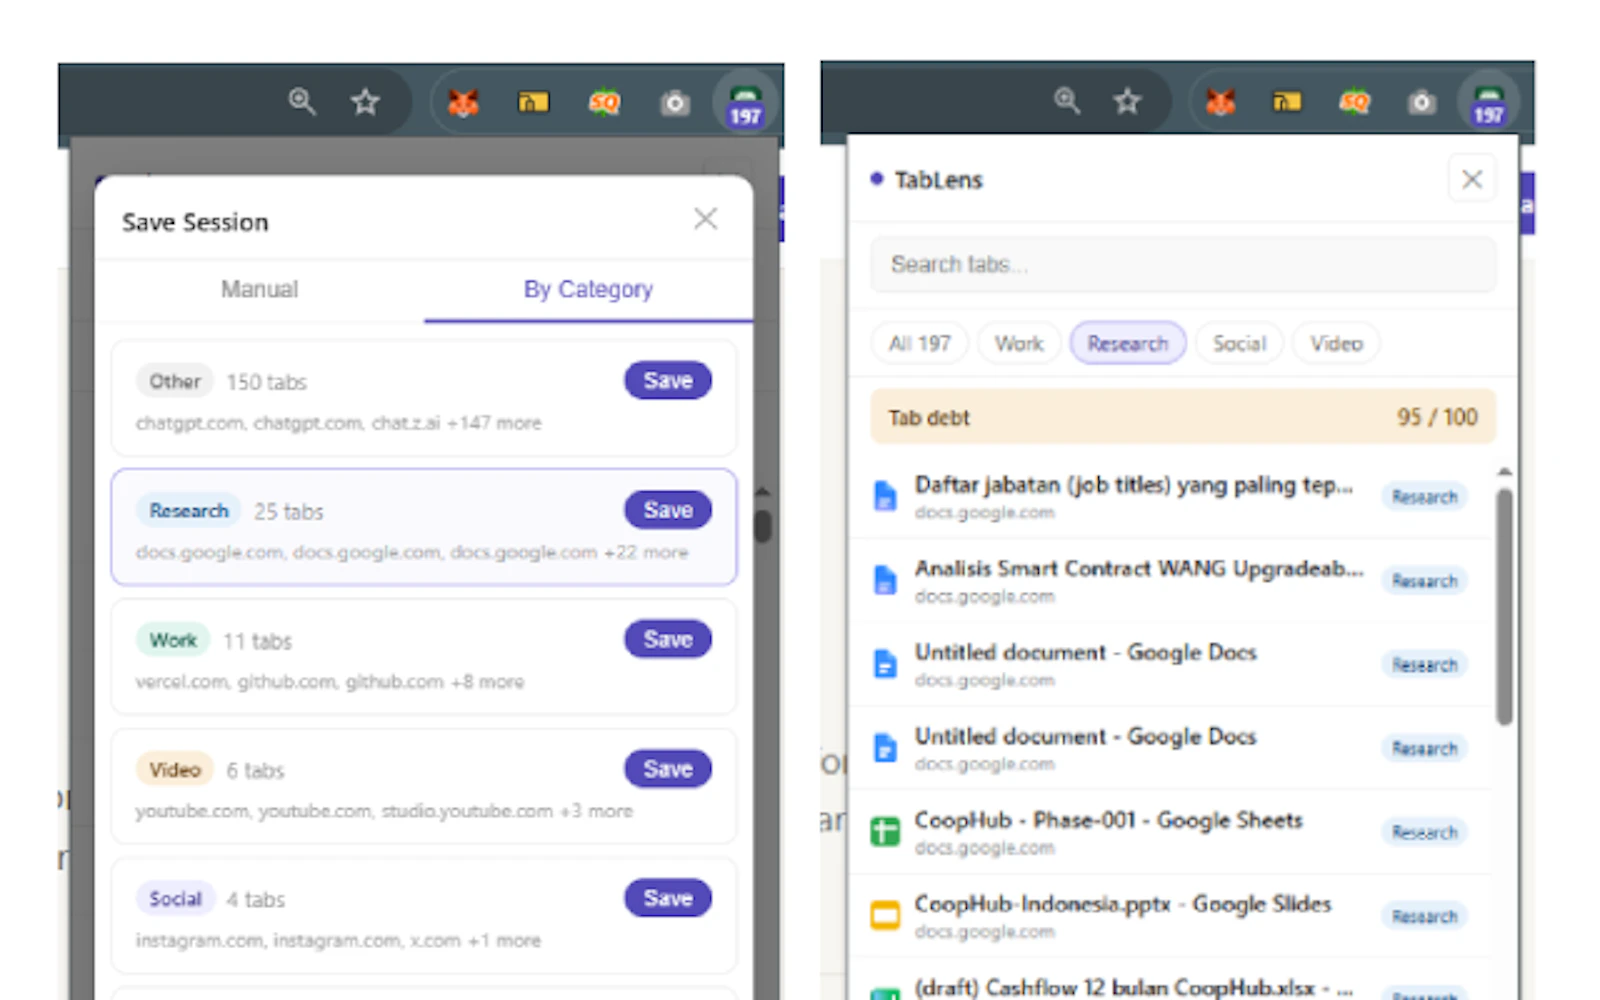
Task: Open CoopHub - Phase-001 - Google Sheets entry
Action: [x=1170, y=832]
